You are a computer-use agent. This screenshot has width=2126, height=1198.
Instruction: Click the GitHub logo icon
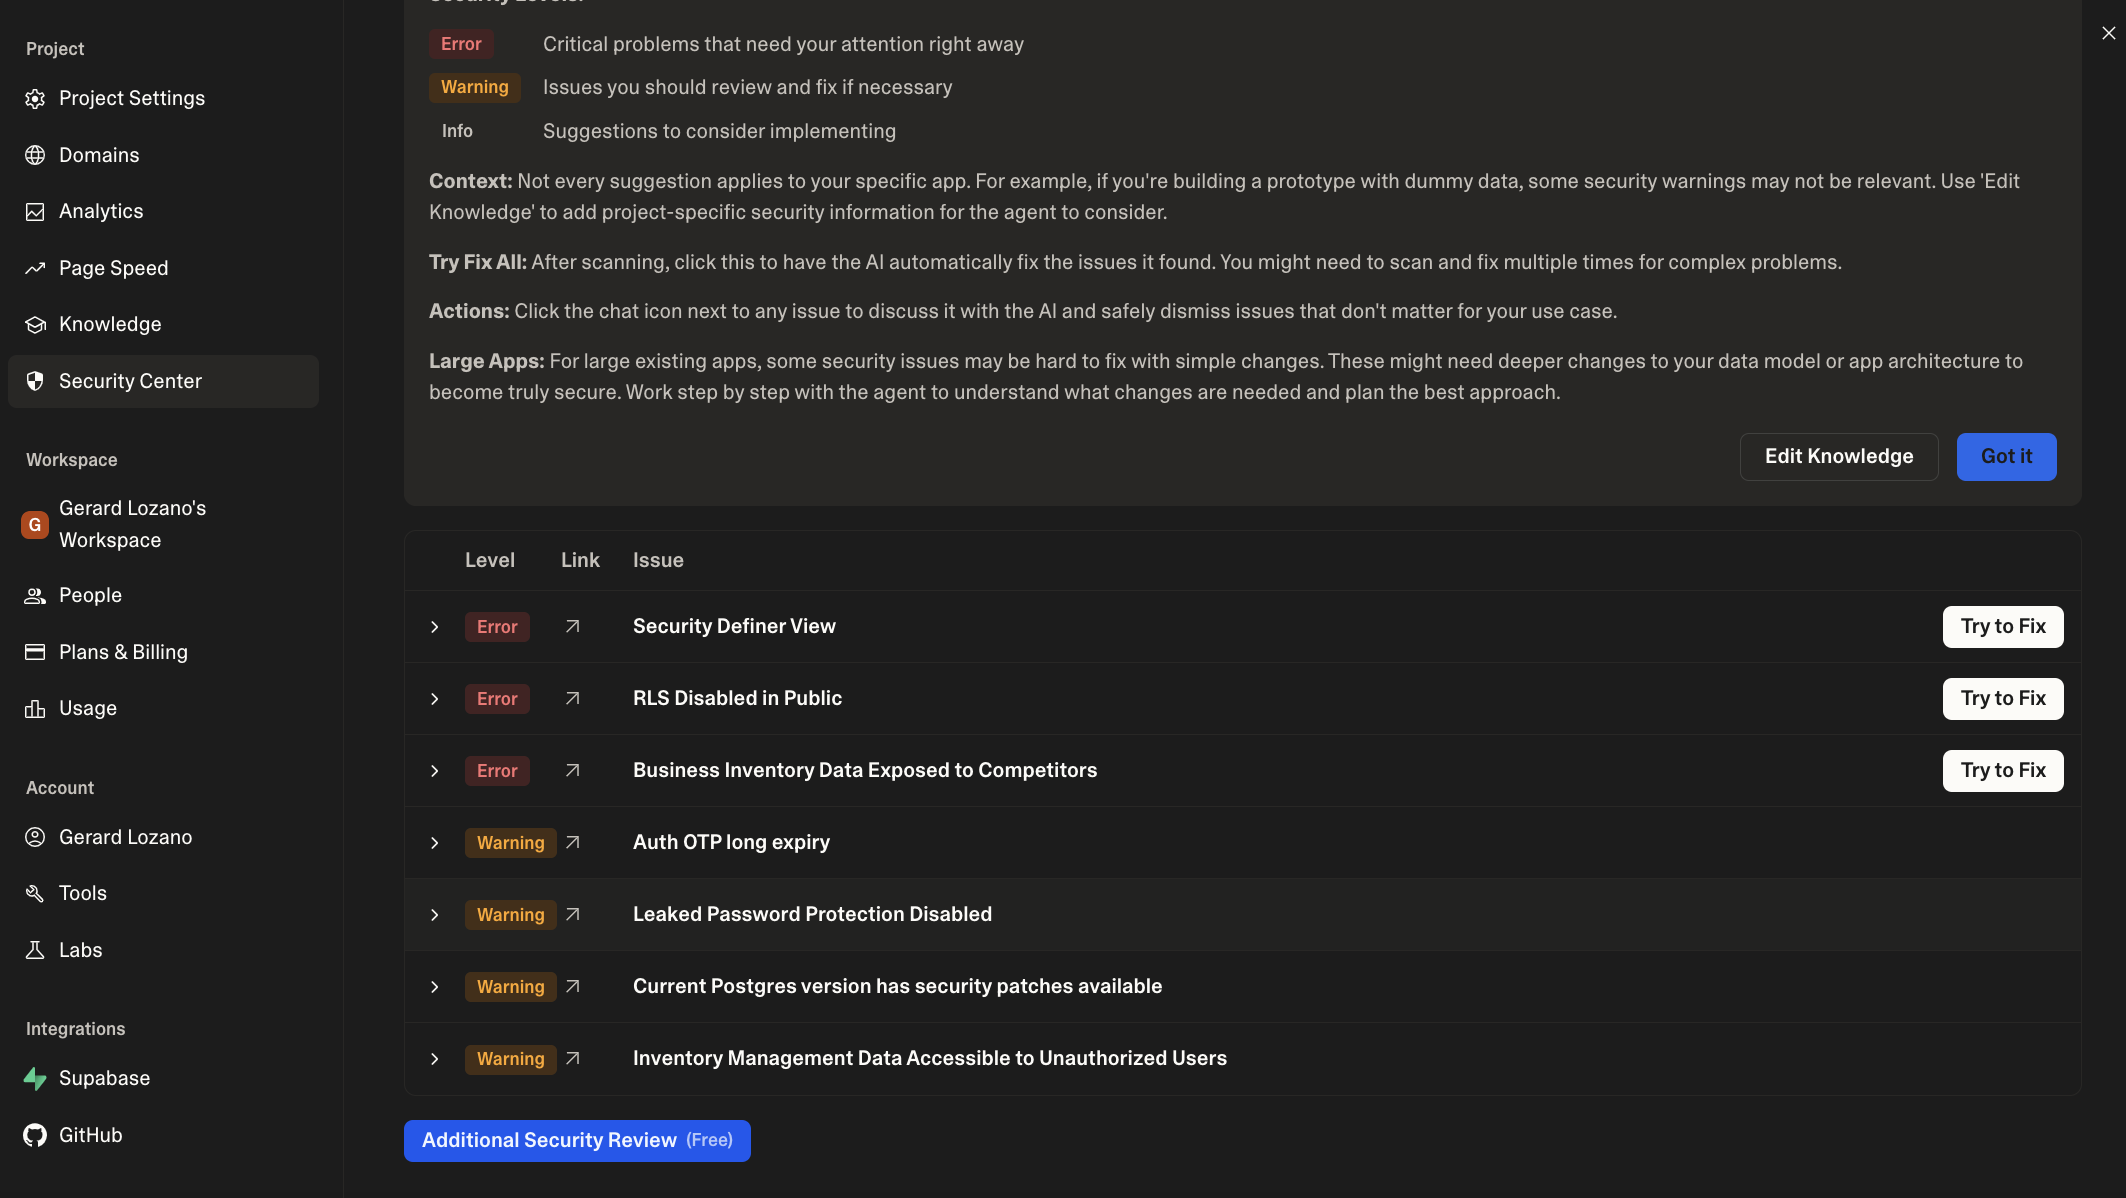pyautogui.click(x=35, y=1135)
